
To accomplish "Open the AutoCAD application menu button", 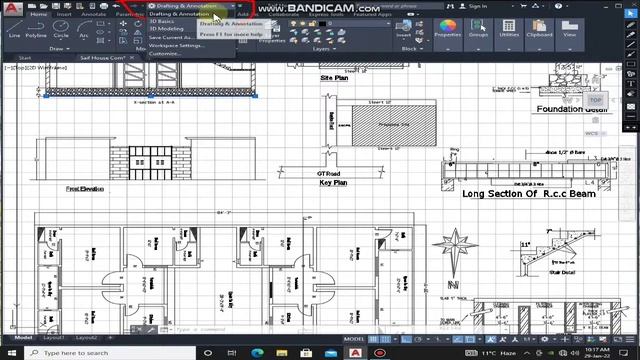I will pyautogui.click(x=13, y=9).
